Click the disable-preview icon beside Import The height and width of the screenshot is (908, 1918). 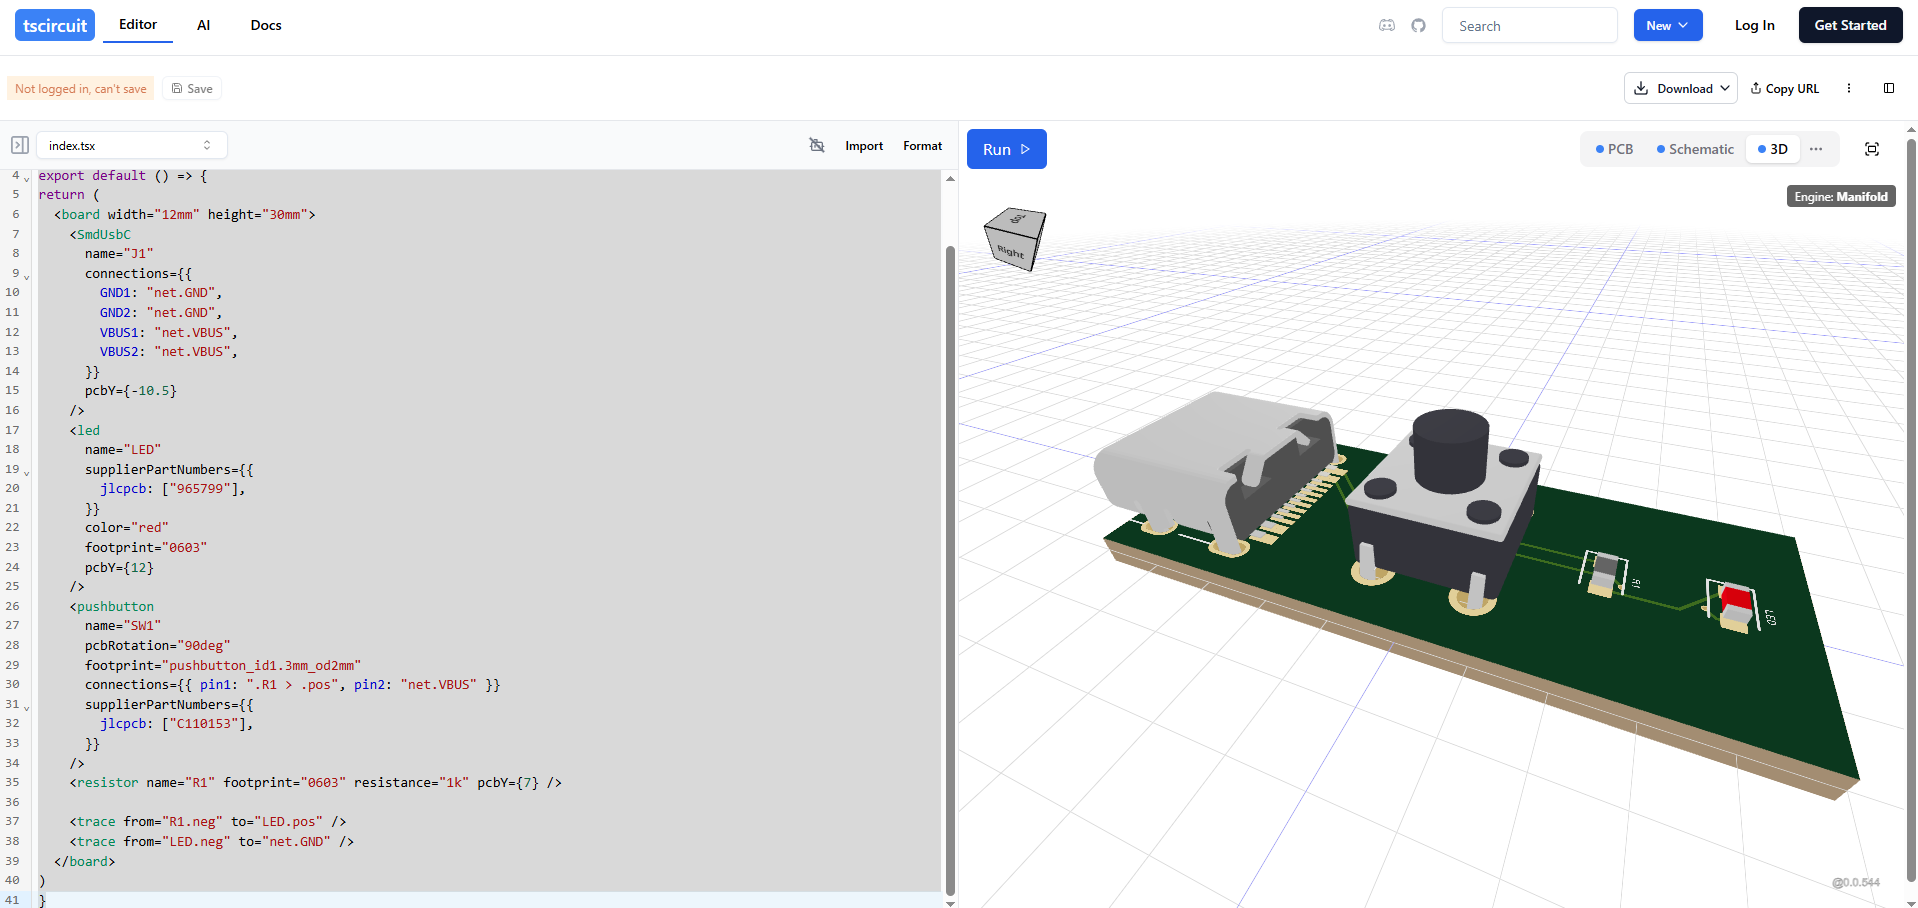(x=817, y=146)
